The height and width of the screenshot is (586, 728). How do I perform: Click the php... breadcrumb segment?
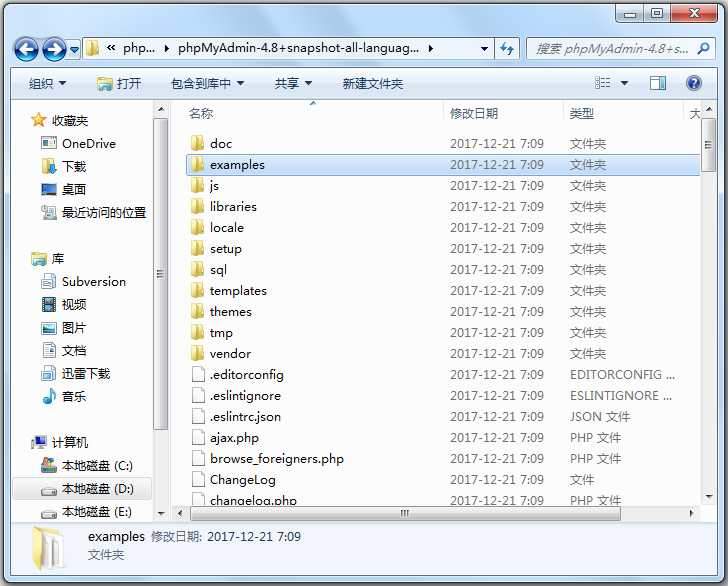(138, 48)
